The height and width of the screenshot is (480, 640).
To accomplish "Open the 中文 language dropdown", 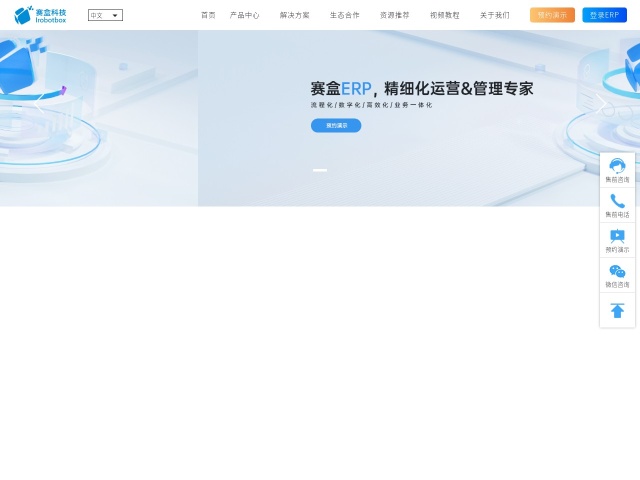I will pos(105,16).
